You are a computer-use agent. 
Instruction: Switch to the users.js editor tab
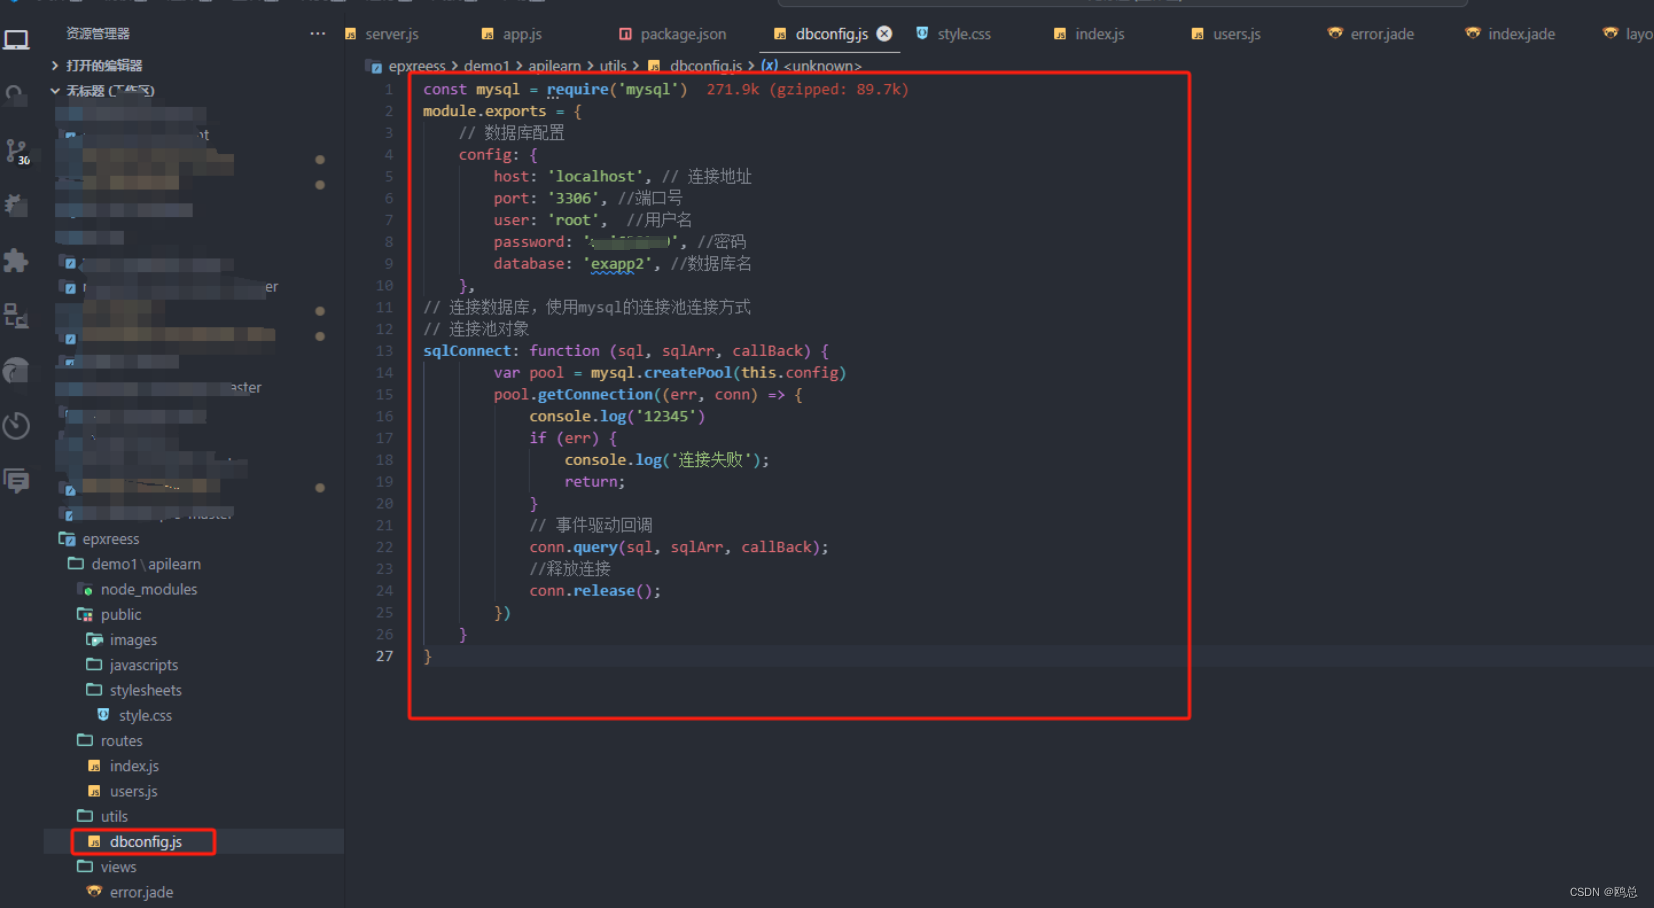tap(1226, 34)
